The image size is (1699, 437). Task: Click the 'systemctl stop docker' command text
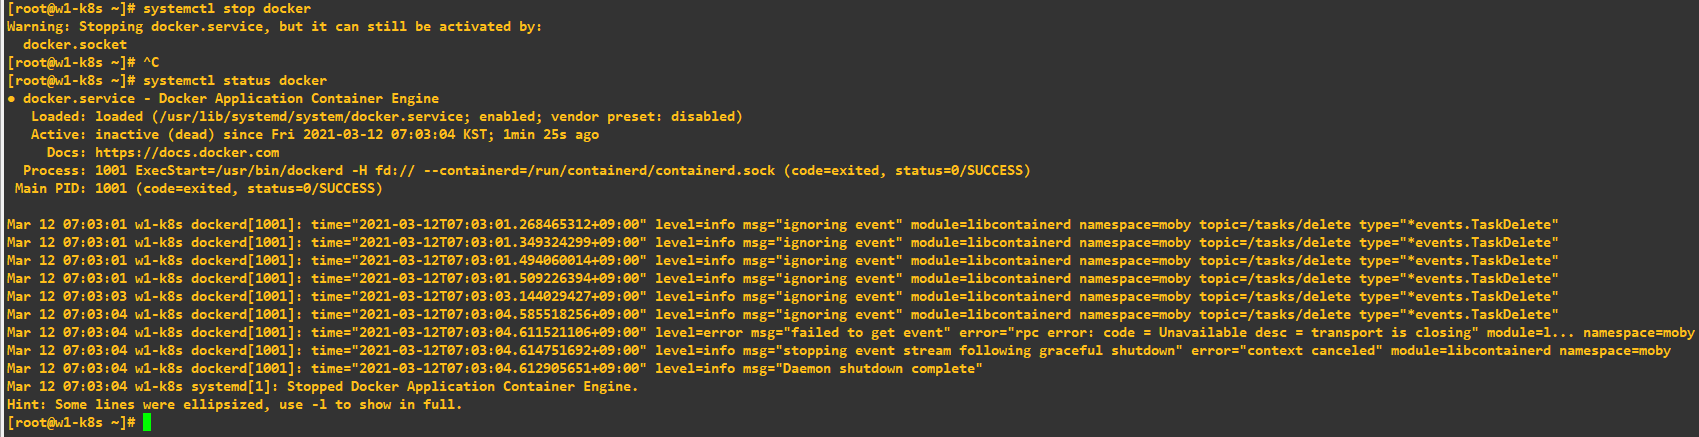point(227,9)
